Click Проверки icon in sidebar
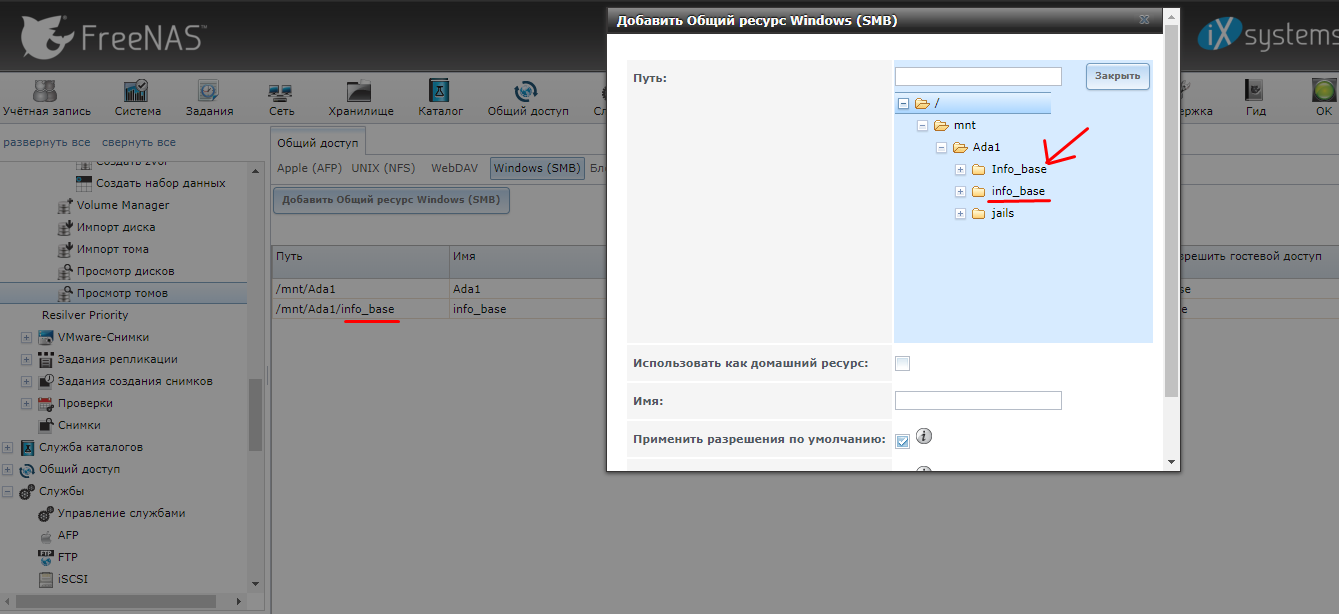 pos(46,403)
